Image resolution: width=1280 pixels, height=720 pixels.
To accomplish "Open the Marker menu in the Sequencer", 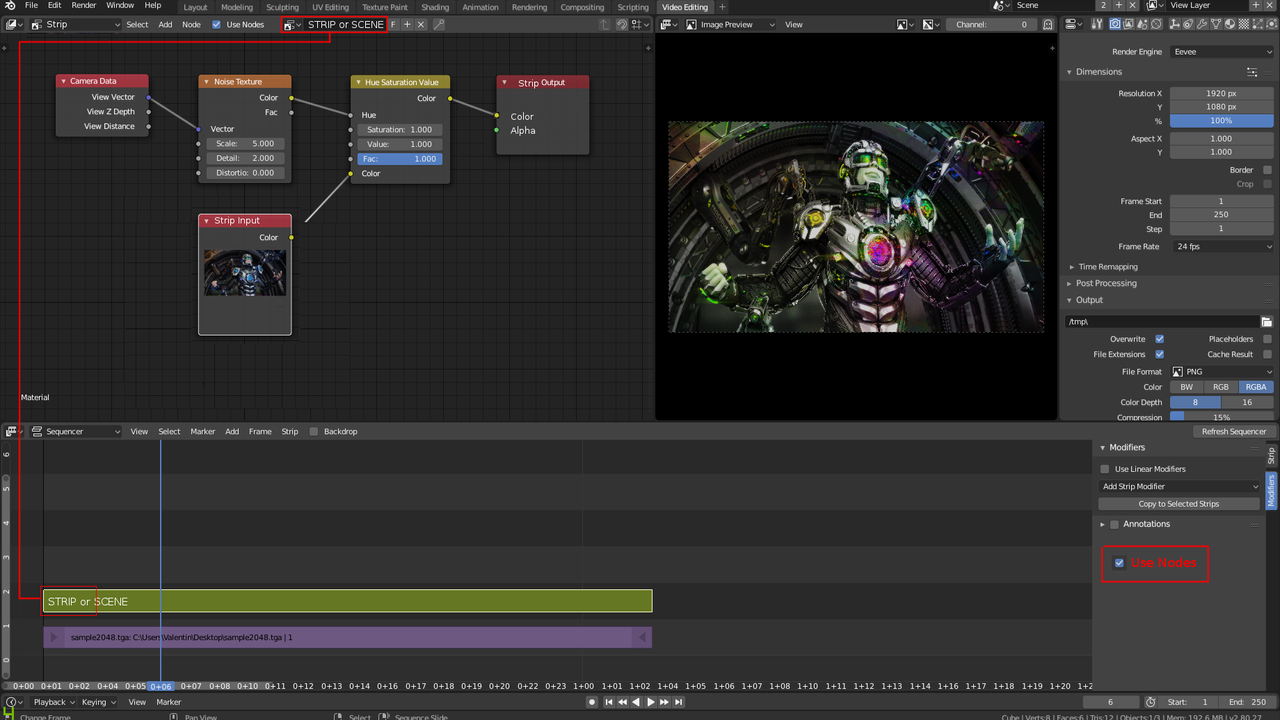I will 202,431.
